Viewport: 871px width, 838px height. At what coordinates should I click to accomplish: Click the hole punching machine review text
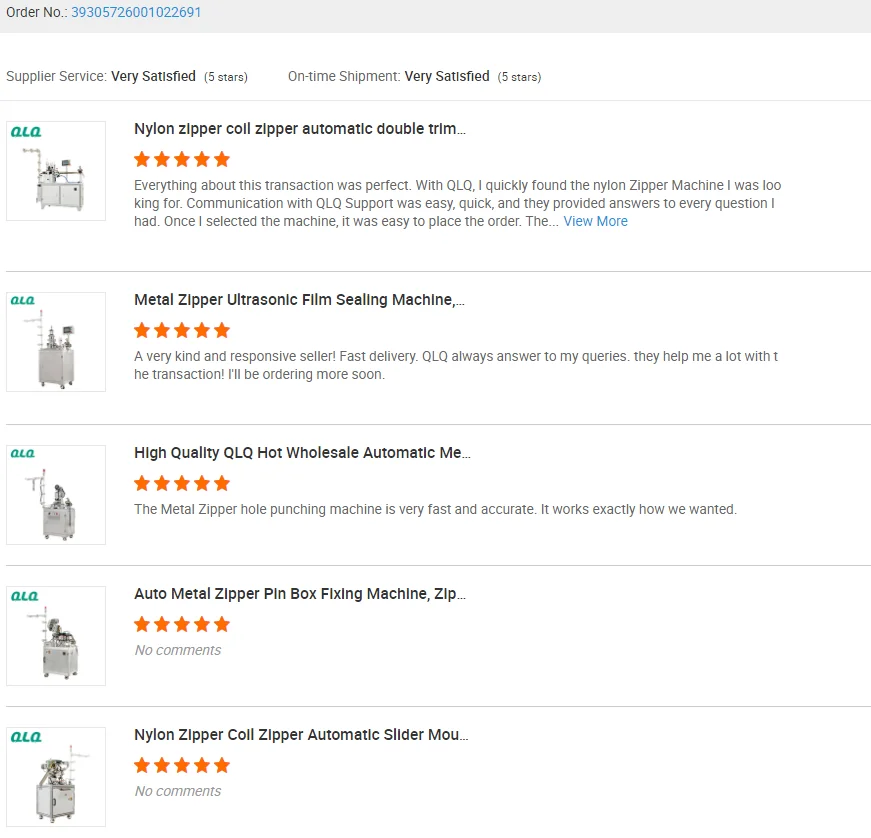point(435,509)
